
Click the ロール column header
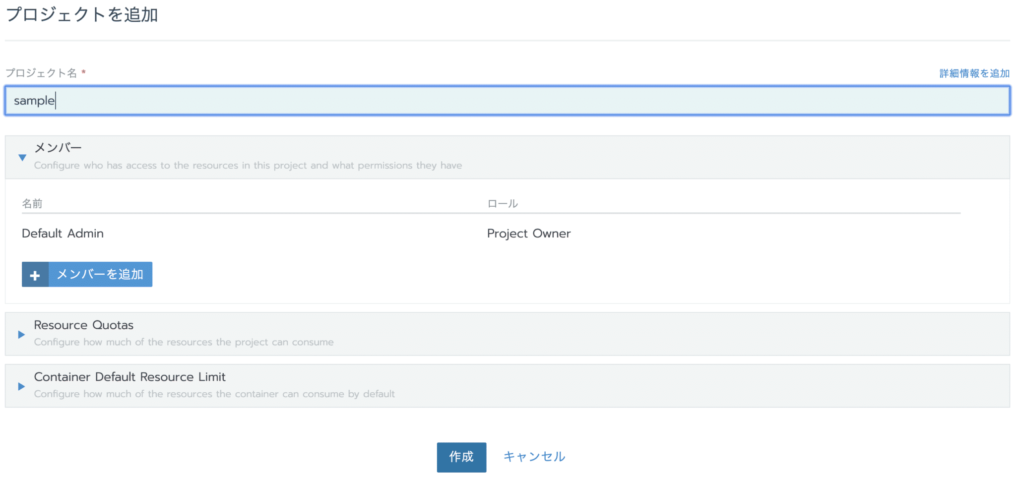click(502, 204)
